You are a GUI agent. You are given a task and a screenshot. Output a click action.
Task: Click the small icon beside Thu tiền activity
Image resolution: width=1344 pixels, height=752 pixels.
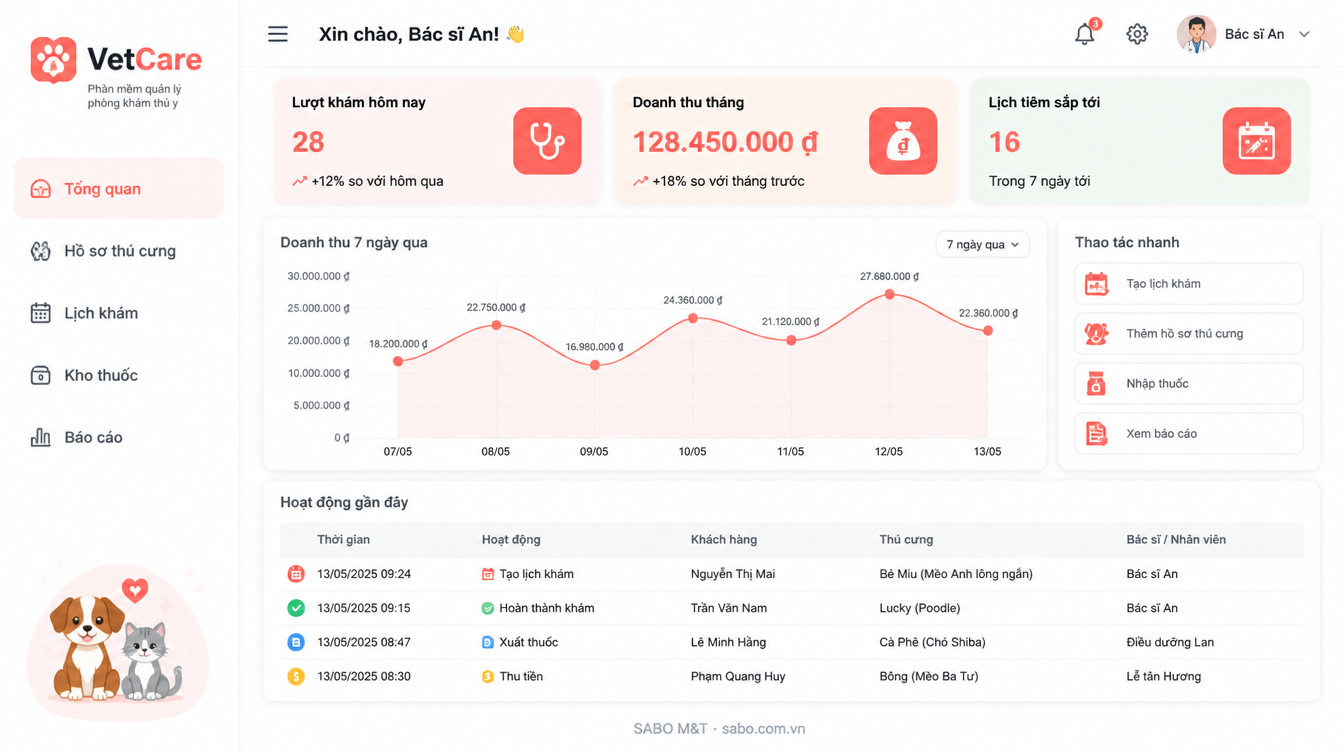[488, 676]
